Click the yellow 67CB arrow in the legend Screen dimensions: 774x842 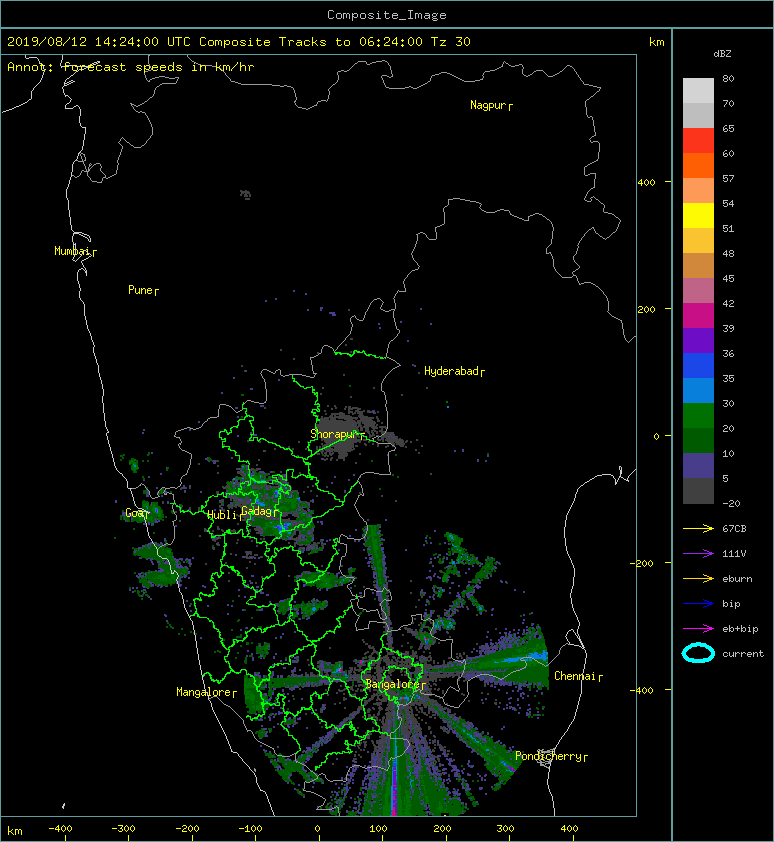point(698,528)
